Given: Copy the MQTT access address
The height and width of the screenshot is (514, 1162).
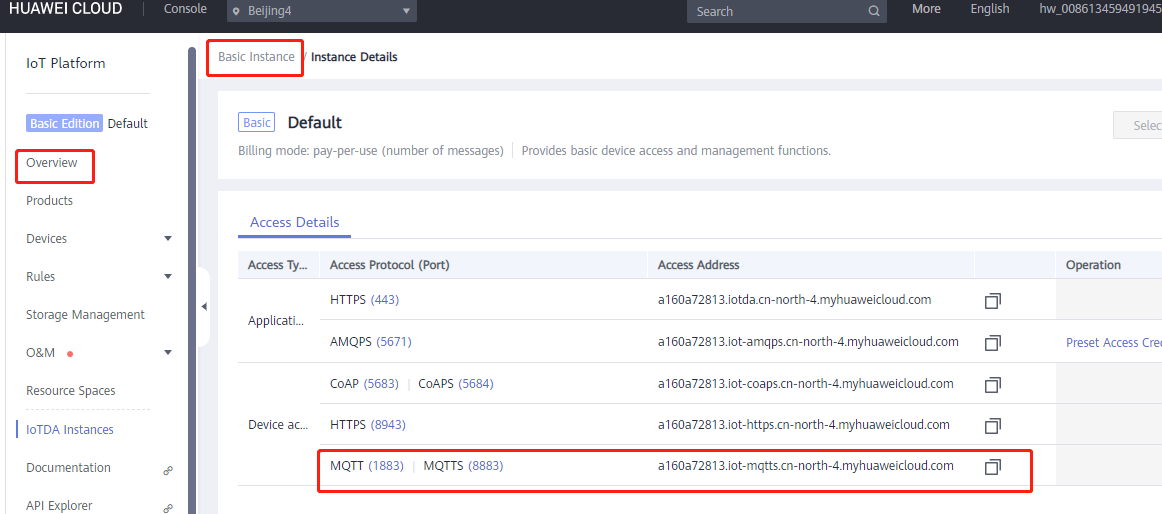Looking at the screenshot, I should 992,468.
